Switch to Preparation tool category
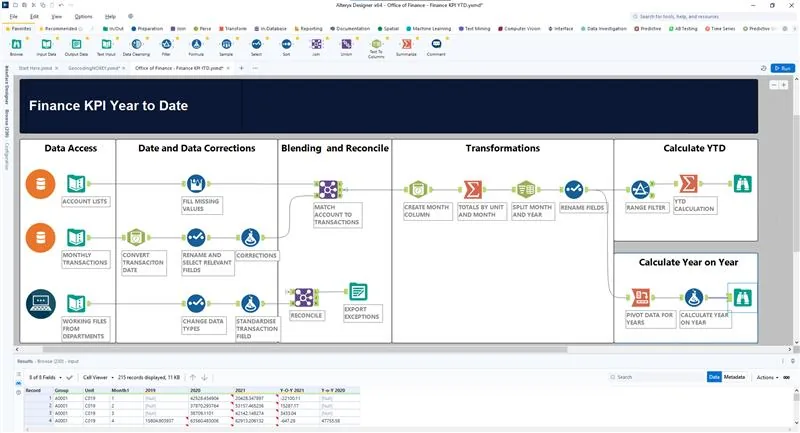The width and height of the screenshot is (800, 433). point(147,29)
